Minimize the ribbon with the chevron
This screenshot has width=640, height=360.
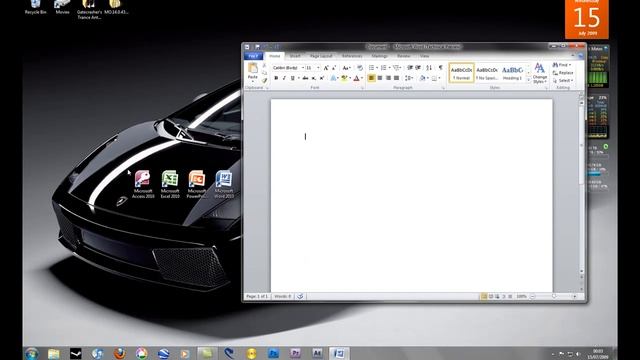click(x=573, y=56)
